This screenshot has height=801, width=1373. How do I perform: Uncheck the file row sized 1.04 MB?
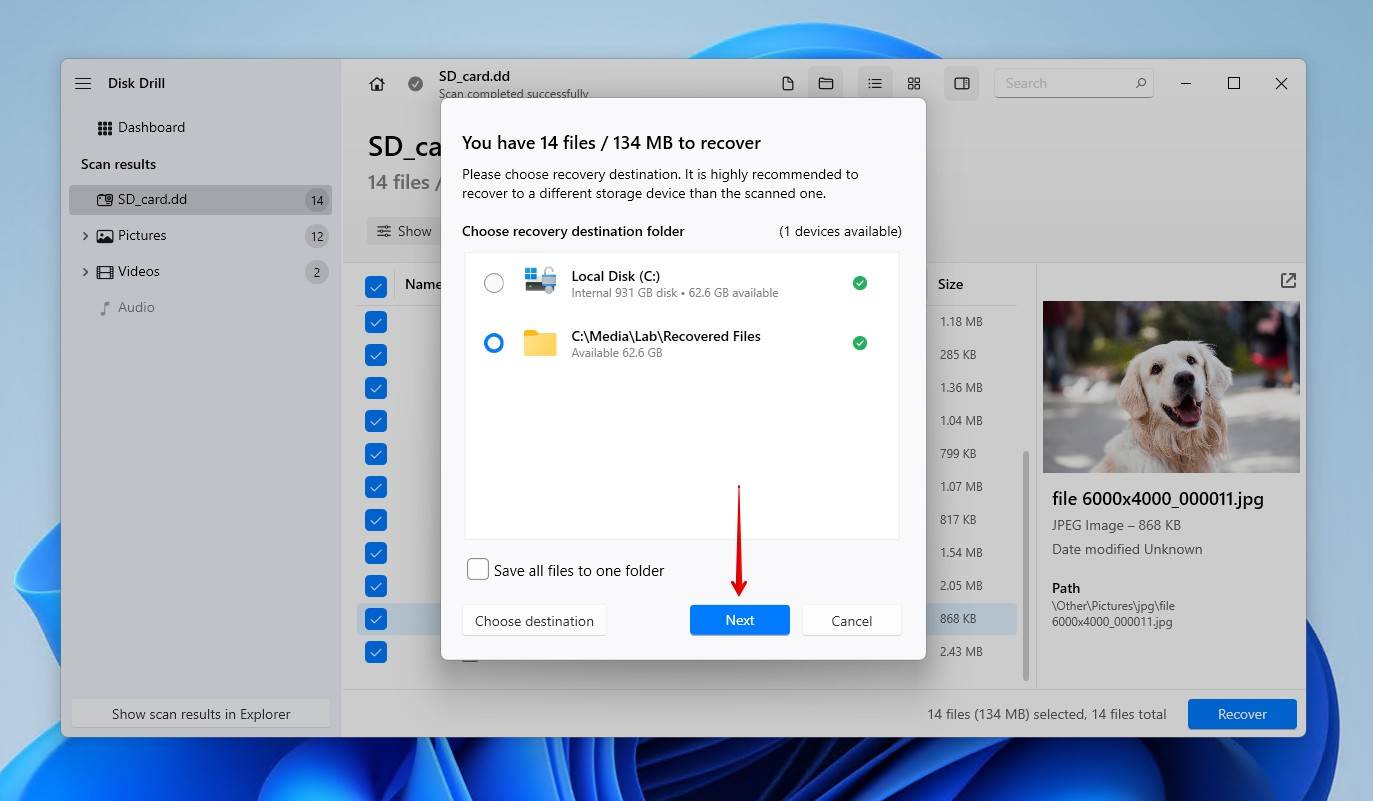pos(376,421)
